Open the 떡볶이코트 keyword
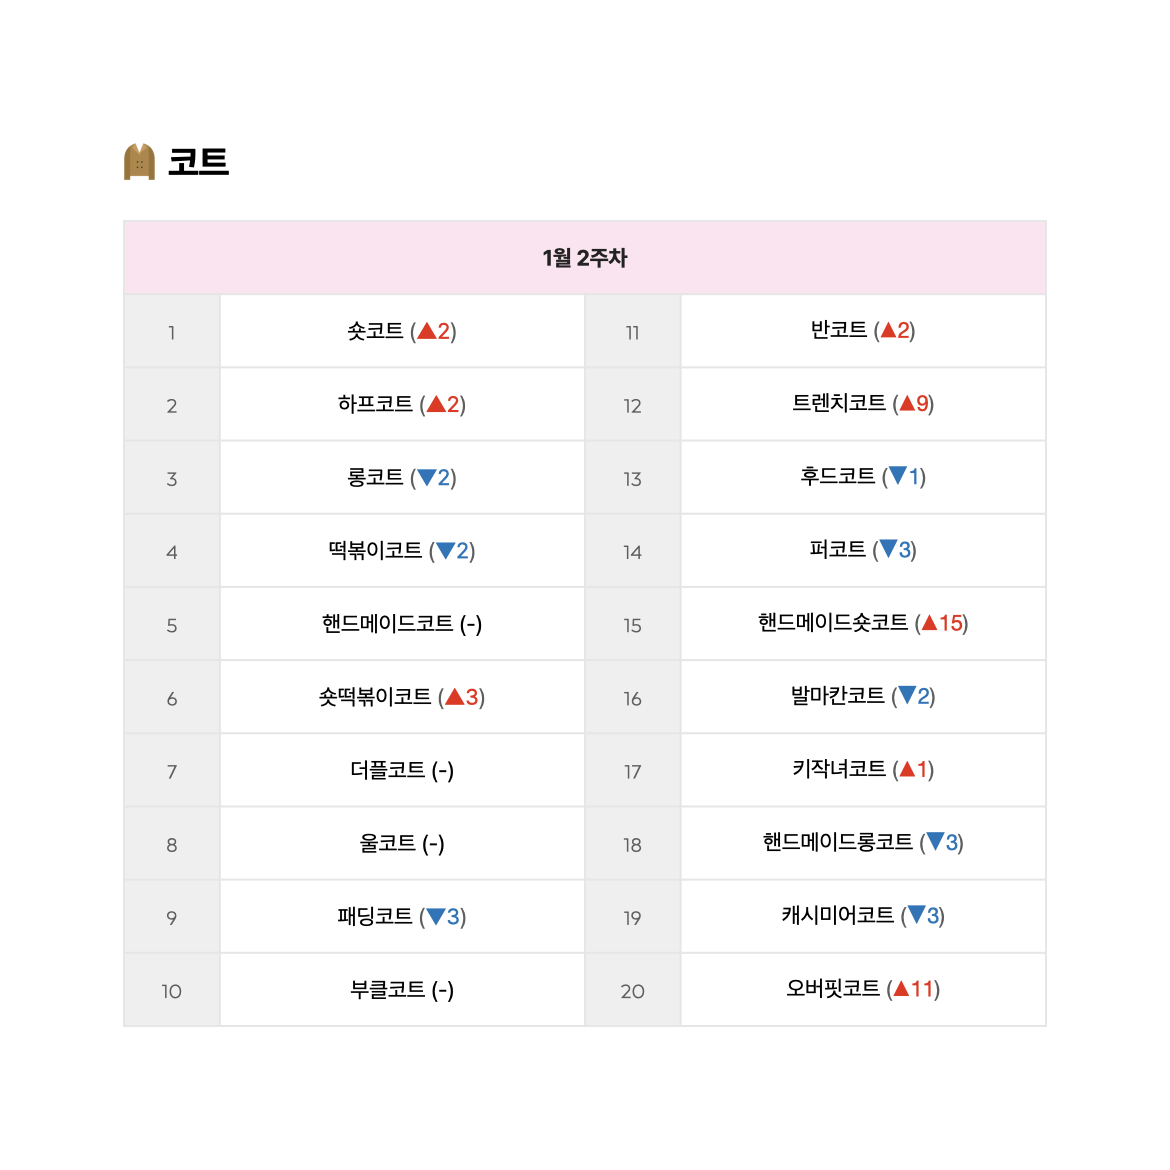1170x1170 pixels. click(x=375, y=551)
